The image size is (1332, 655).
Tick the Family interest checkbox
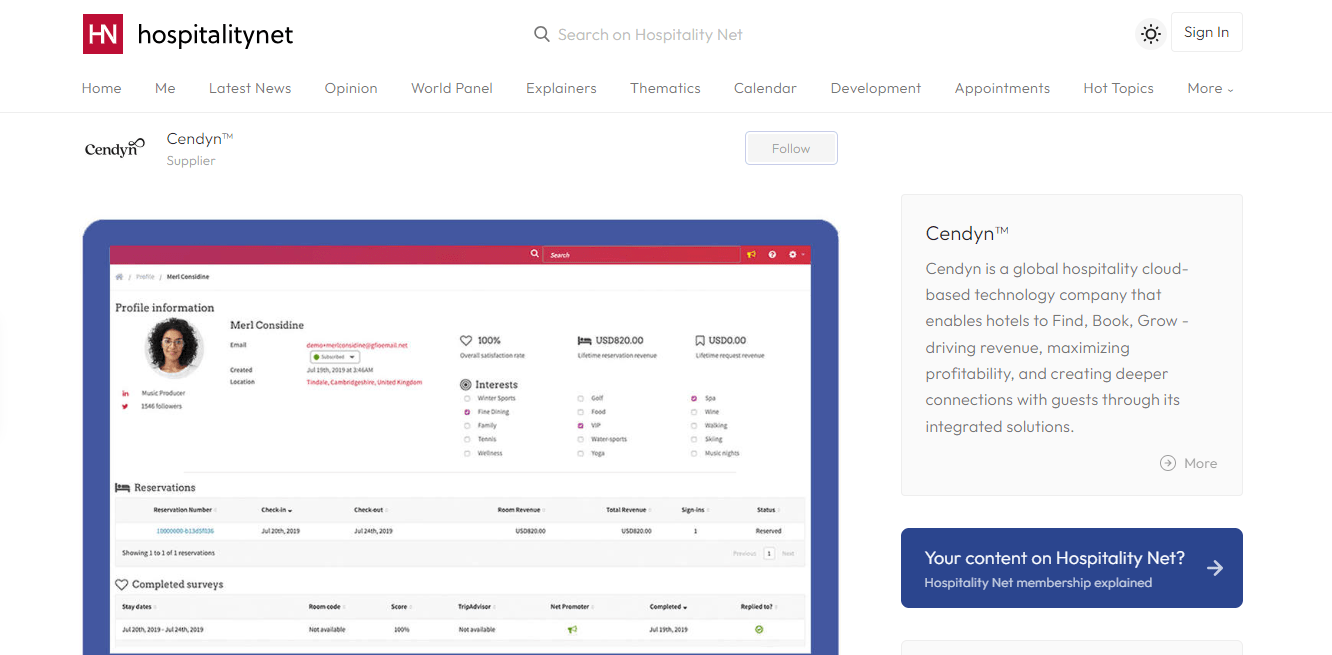pos(467,425)
